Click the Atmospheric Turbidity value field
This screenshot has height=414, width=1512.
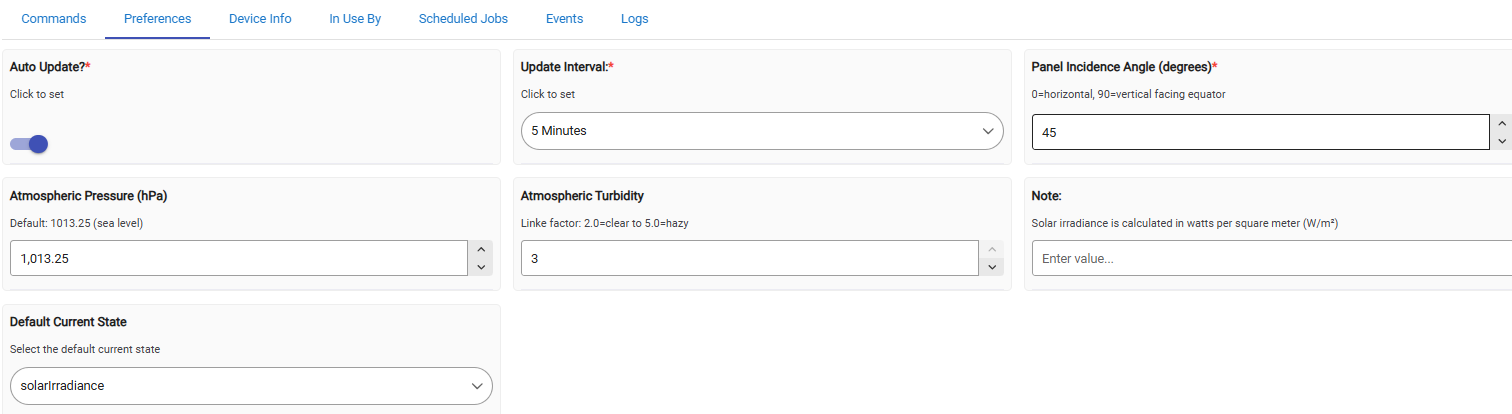tap(749, 258)
